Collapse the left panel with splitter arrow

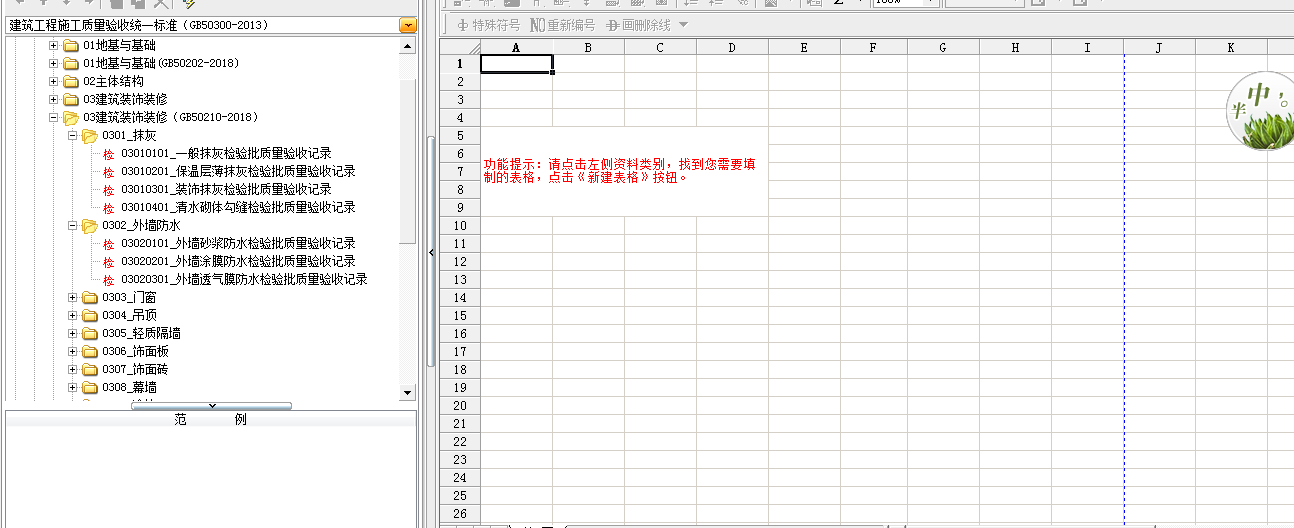(x=431, y=253)
